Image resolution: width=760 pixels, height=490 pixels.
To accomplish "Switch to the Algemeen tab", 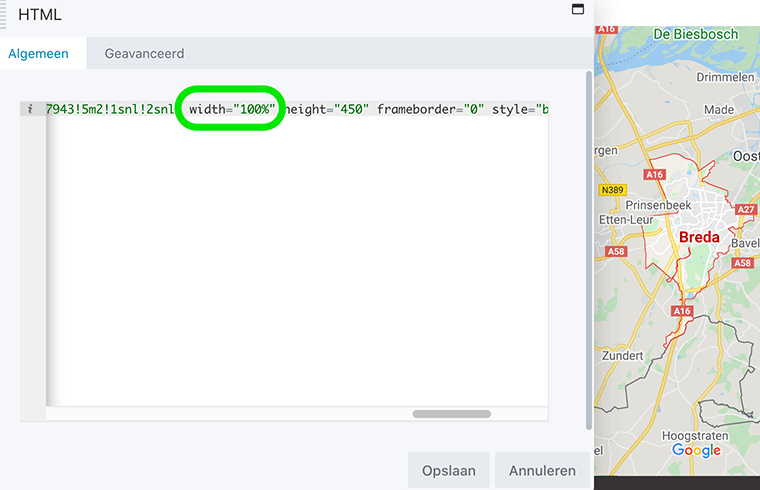I will (x=39, y=53).
